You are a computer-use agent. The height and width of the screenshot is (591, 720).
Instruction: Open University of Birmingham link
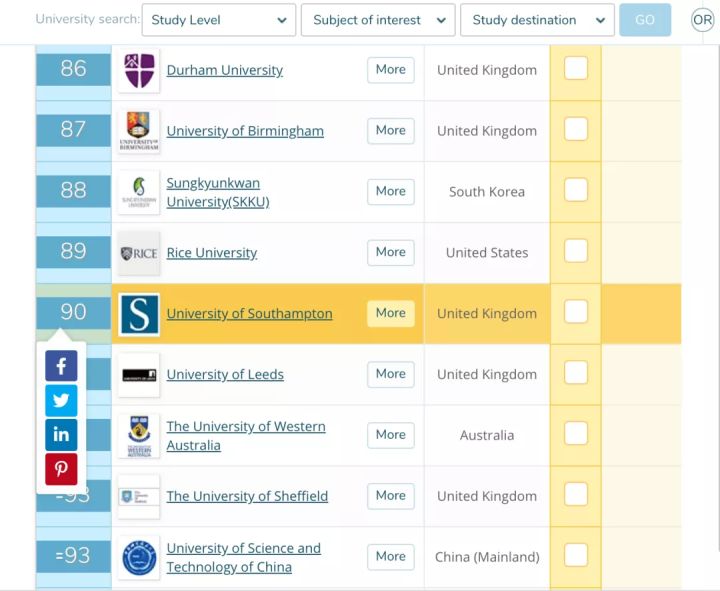[245, 131]
